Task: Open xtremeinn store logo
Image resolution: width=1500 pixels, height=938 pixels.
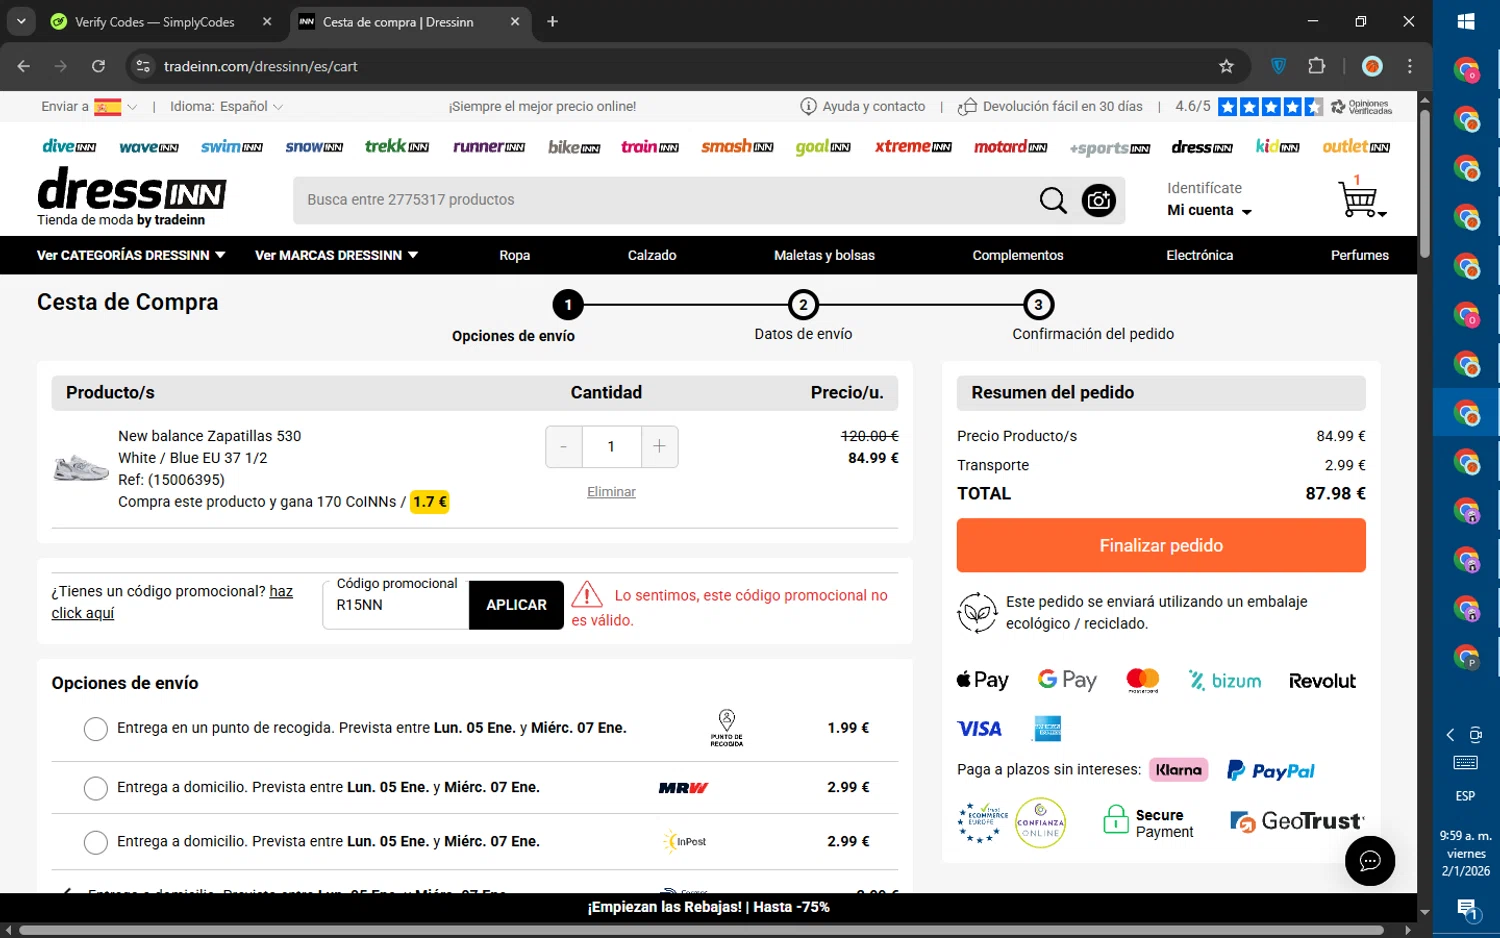Action: point(913,147)
